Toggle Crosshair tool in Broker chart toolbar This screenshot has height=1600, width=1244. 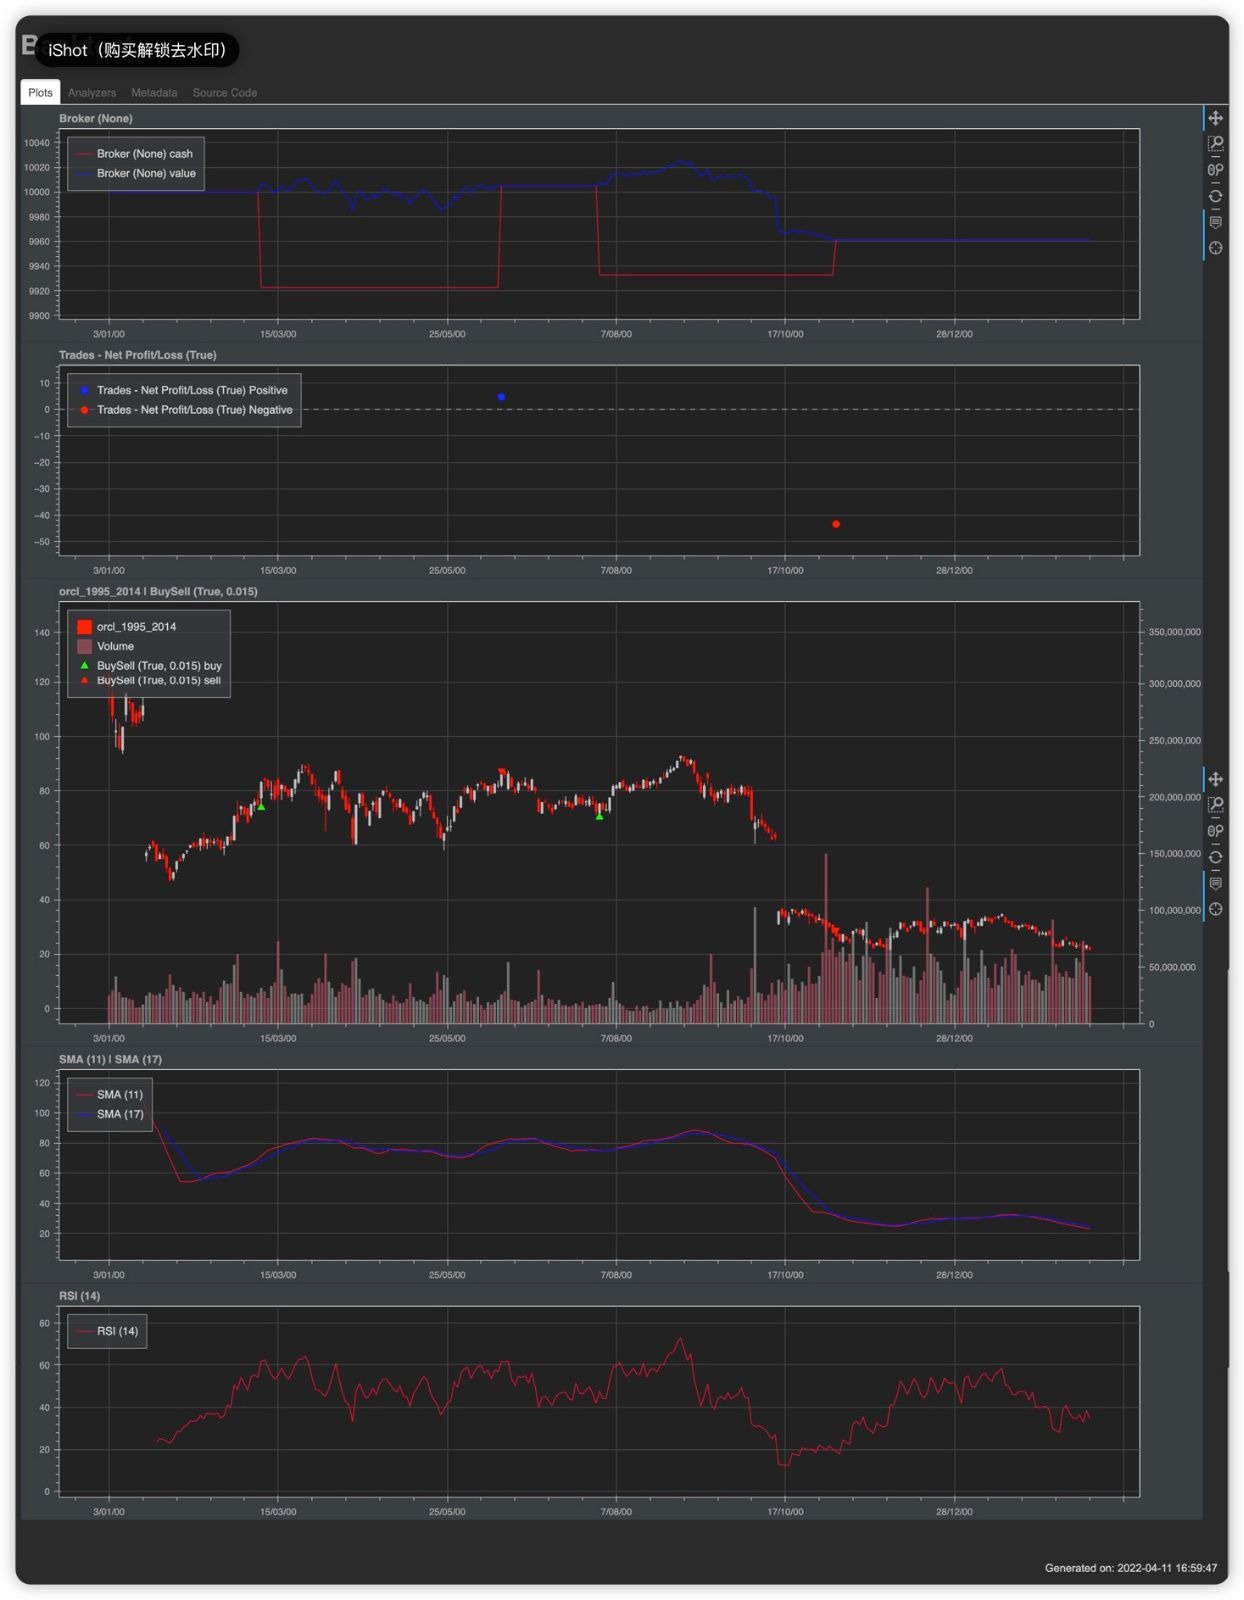[1215, 248]
